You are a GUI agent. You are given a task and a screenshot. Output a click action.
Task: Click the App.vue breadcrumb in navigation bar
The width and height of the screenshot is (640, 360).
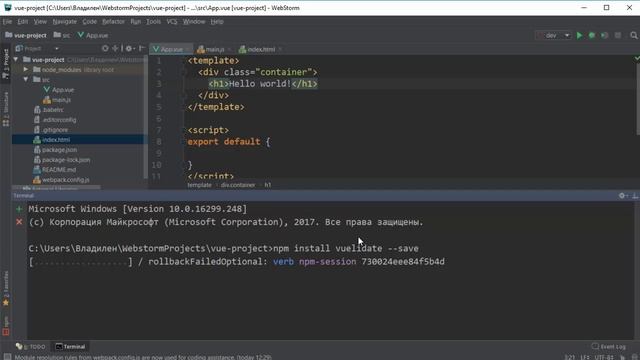93,36
